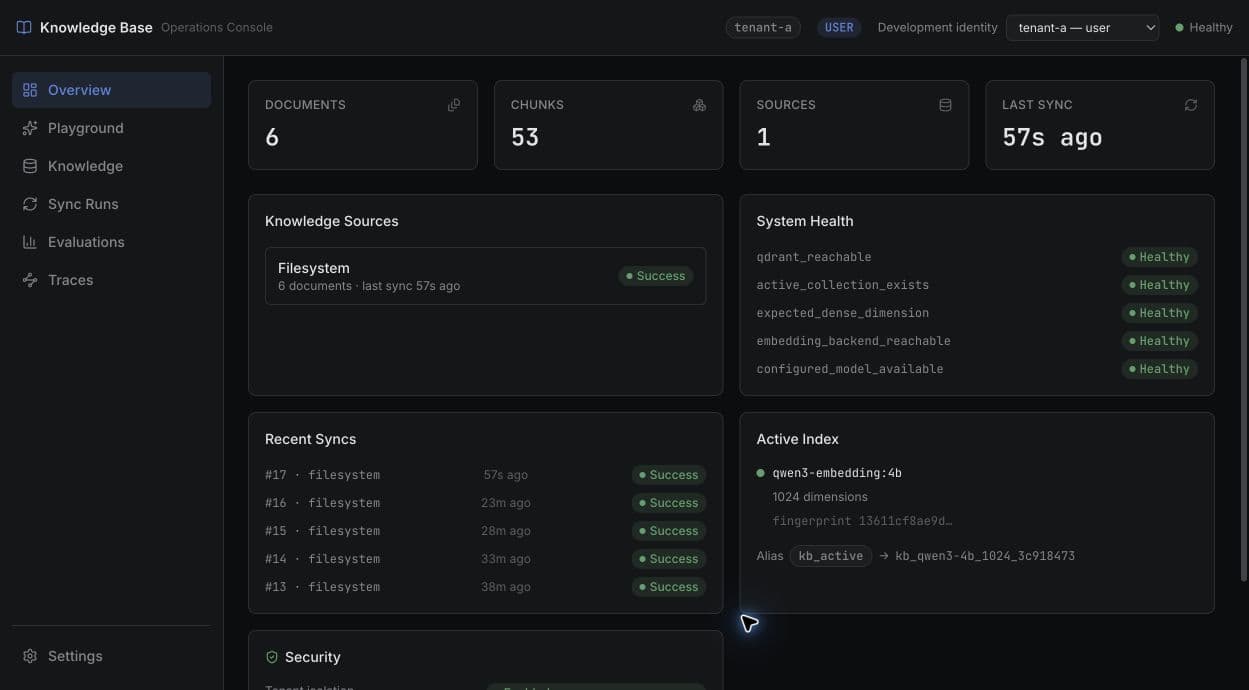This screenshot has width=1249, height=690.
Task: Click the Sources card database icon
Action: pos(945,105)
